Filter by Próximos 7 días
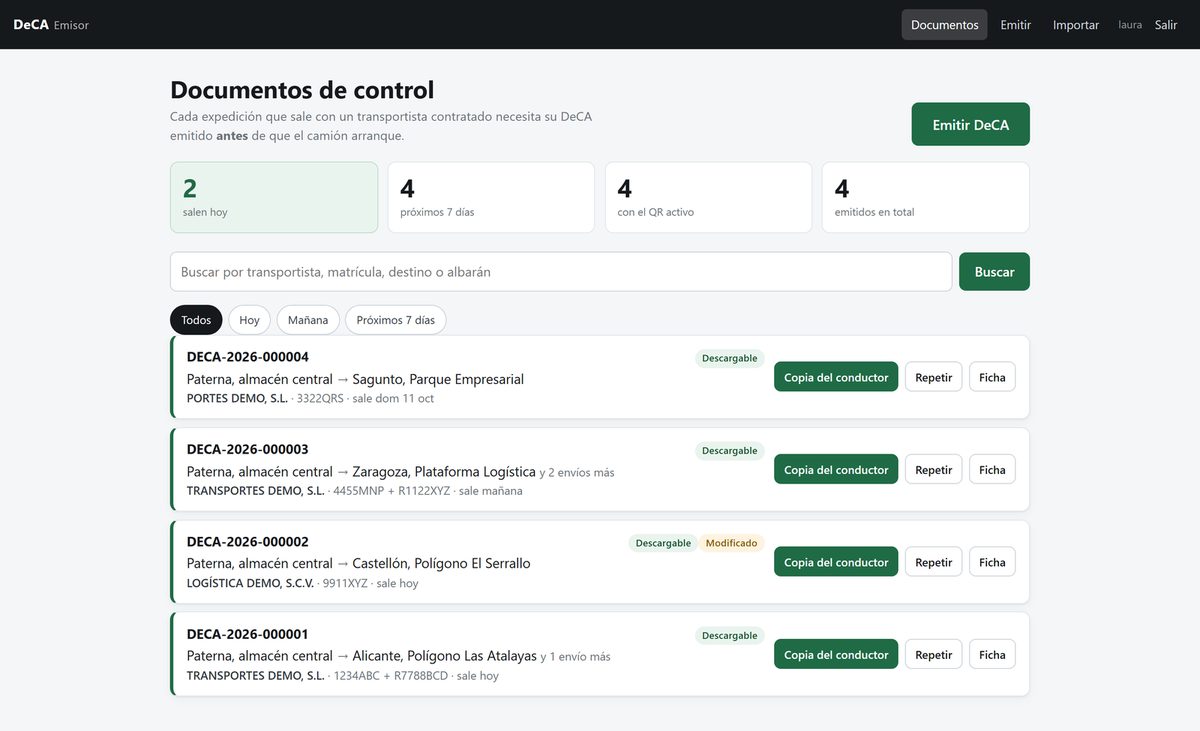The height and width of the screenshot is (731, 1200). pos(396,320)
